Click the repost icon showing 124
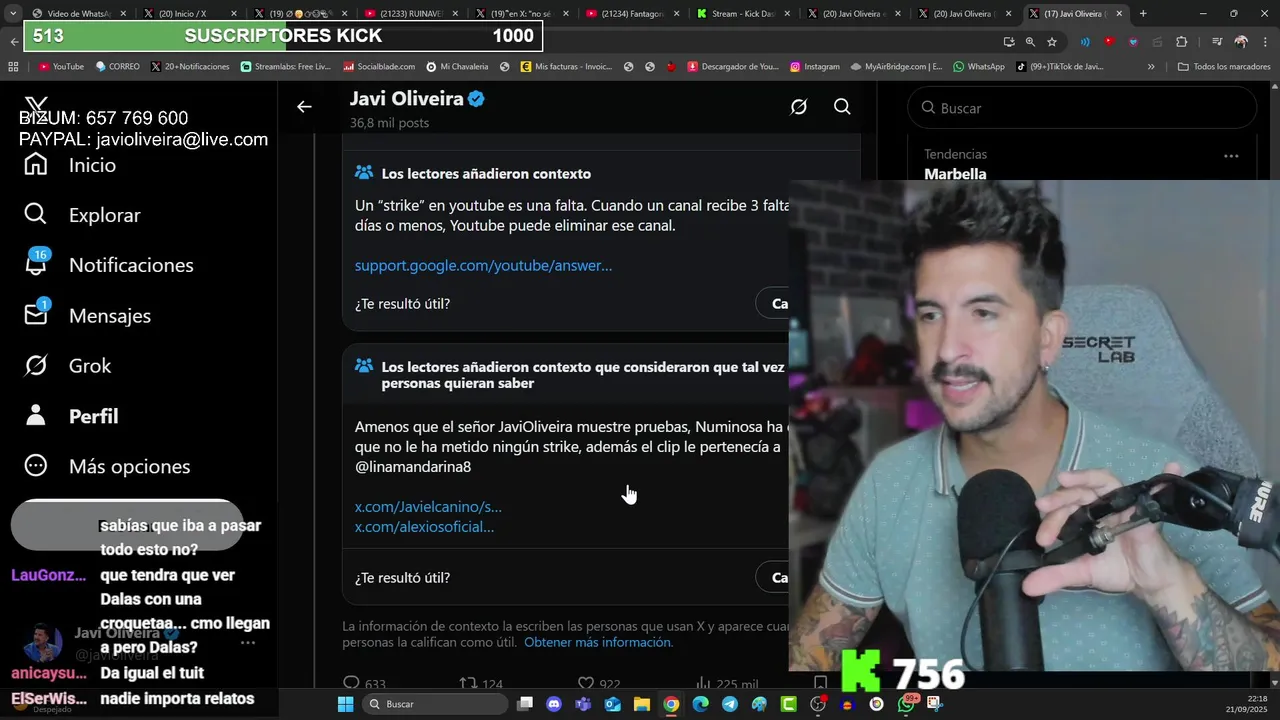1280x720 pixels. point(467,684)
